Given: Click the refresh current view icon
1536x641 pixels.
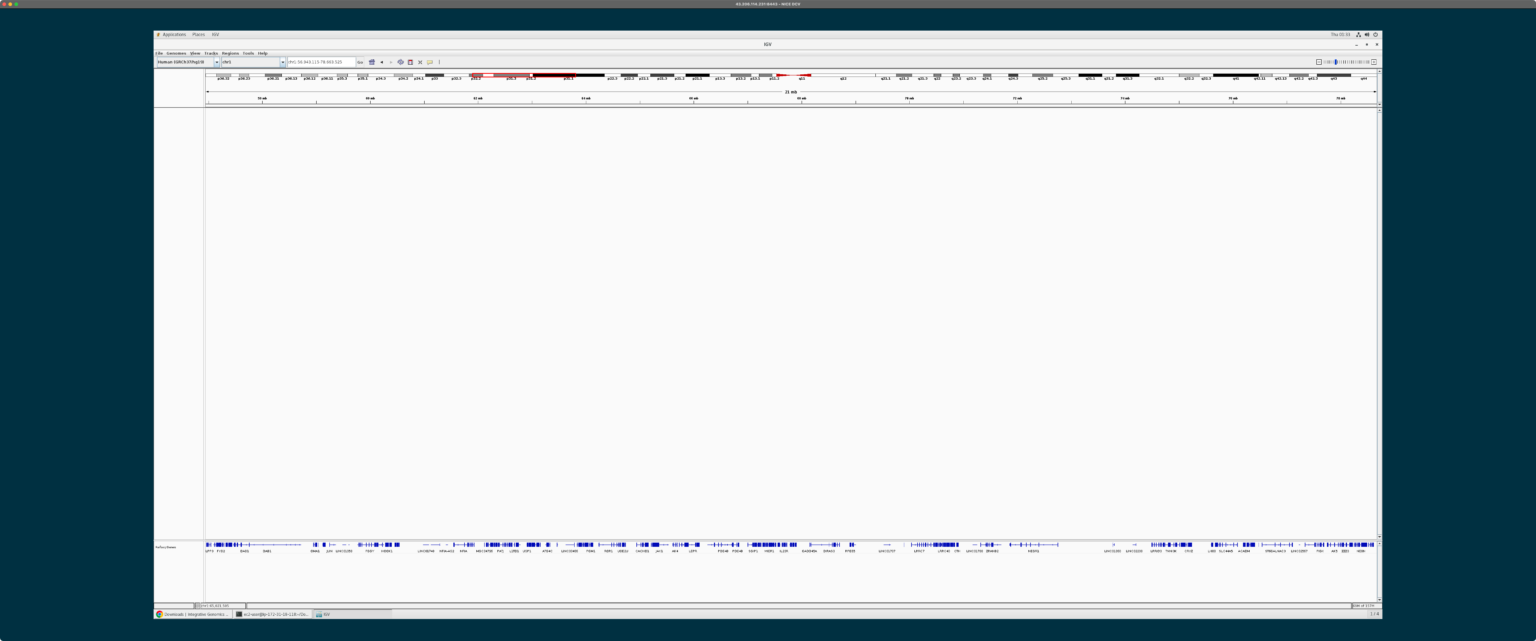Looking at the screenshot, I should point(400,62).
